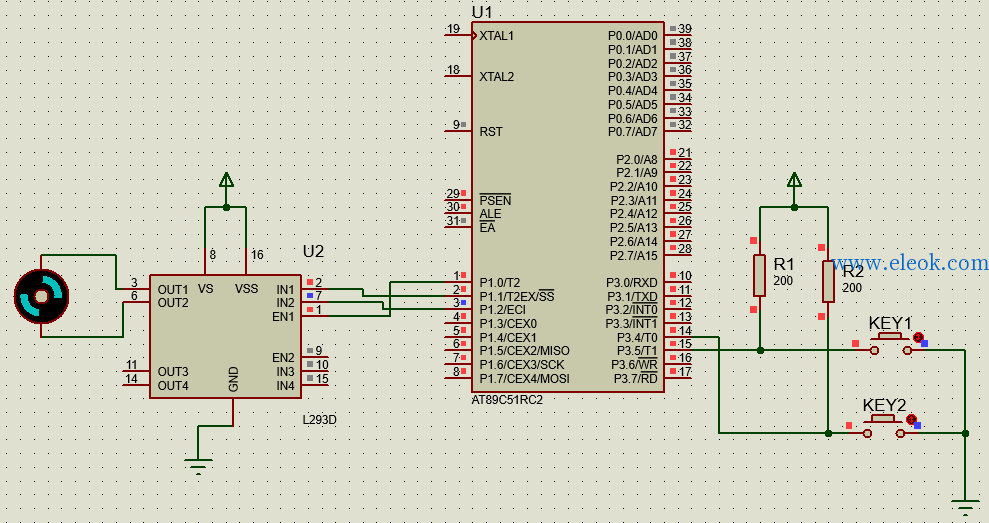
Task: Click the wire junction dot below R1
Action: pos(760,350)
